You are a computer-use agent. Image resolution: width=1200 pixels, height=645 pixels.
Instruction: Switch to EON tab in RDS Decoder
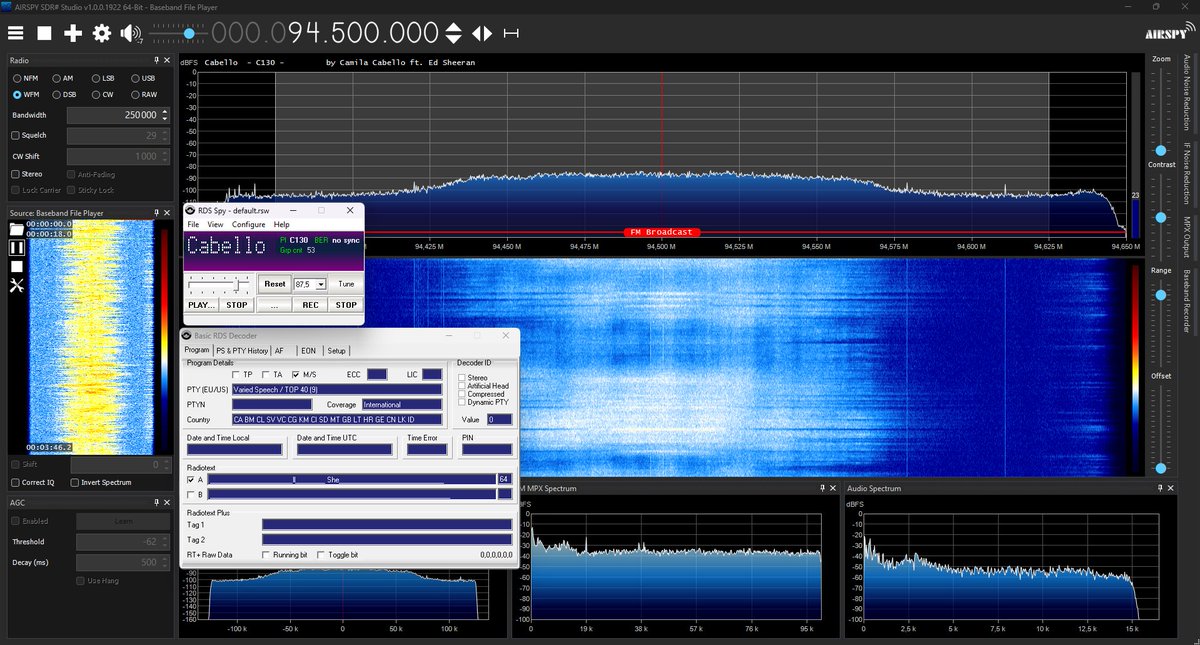[x=308, y=351]
